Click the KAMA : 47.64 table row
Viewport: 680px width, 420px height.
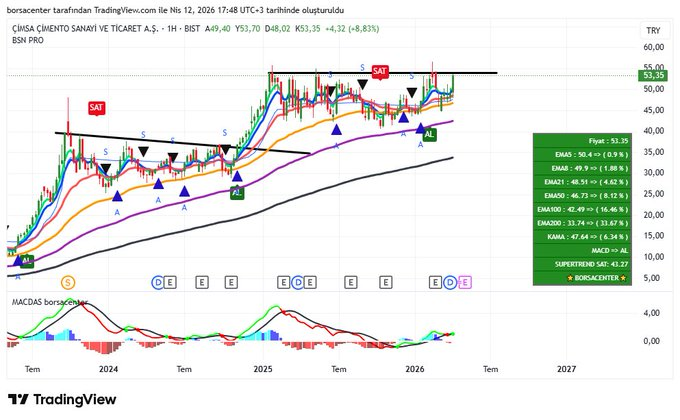point(582,237)
